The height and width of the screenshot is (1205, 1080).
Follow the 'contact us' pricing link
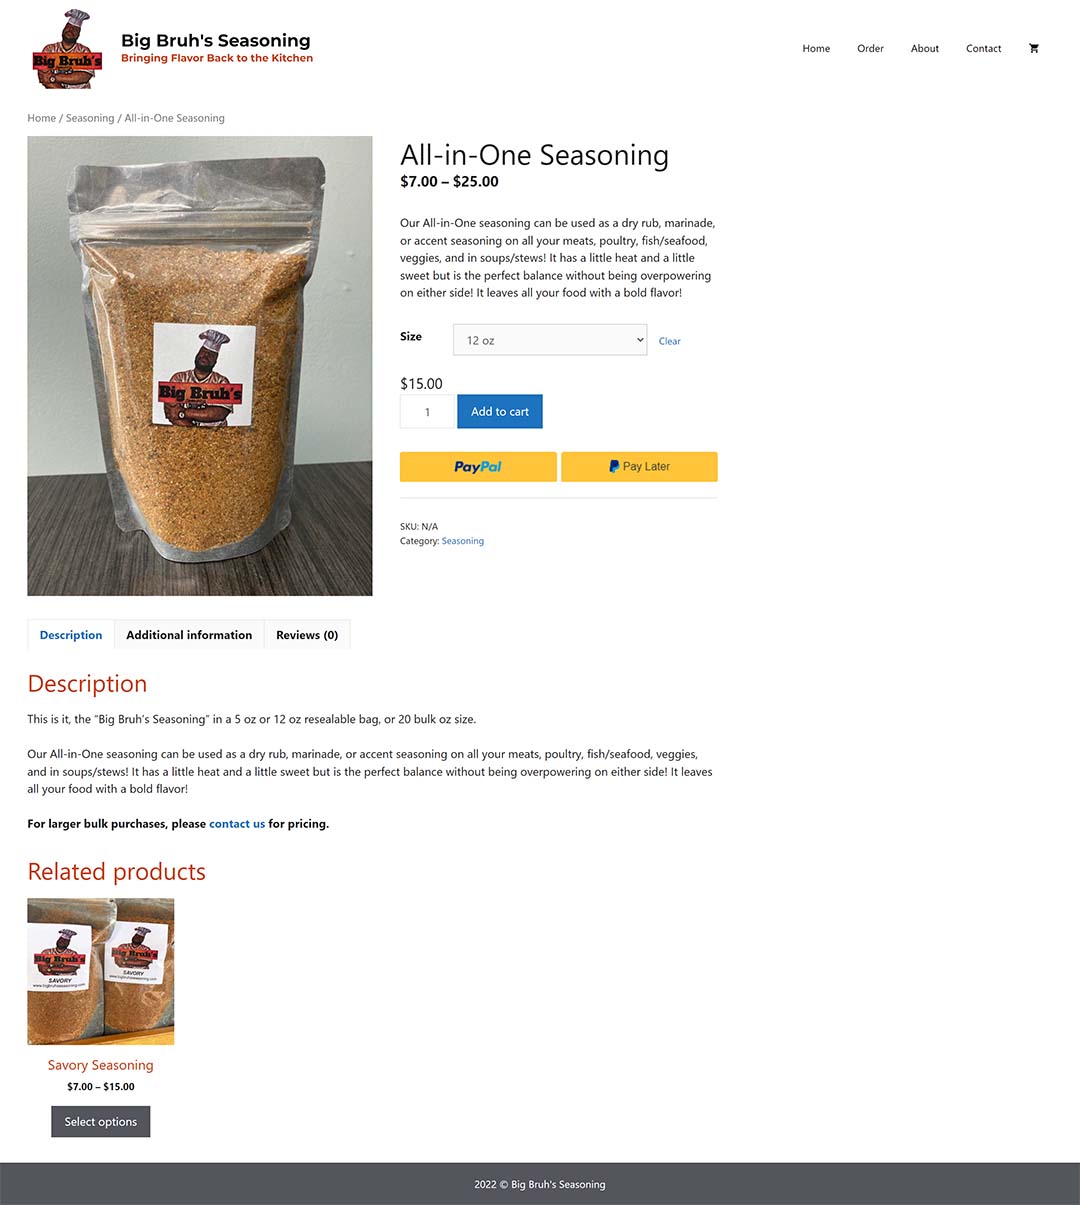[237, 824]
